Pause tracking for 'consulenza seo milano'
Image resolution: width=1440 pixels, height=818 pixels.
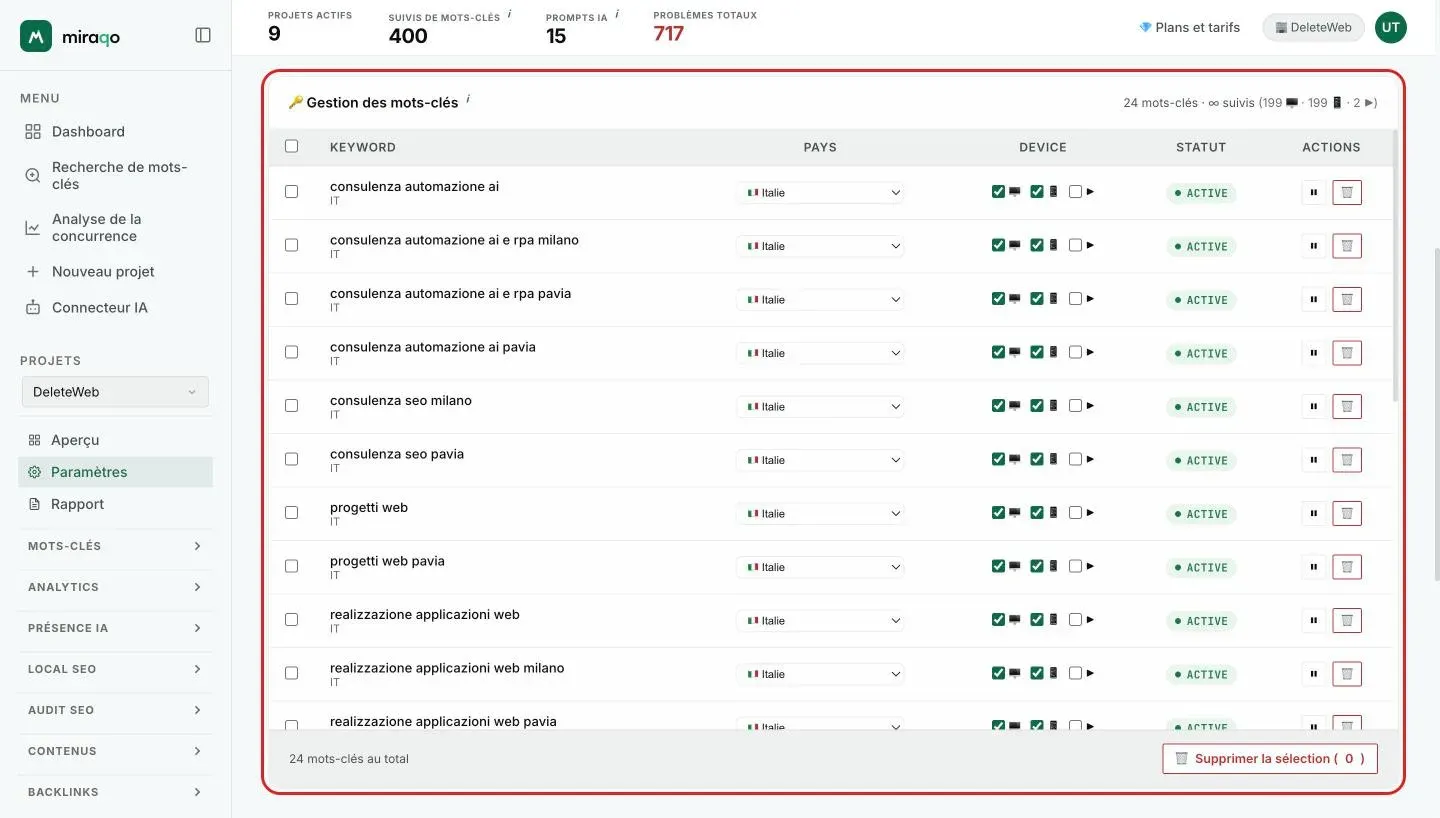1313,406
